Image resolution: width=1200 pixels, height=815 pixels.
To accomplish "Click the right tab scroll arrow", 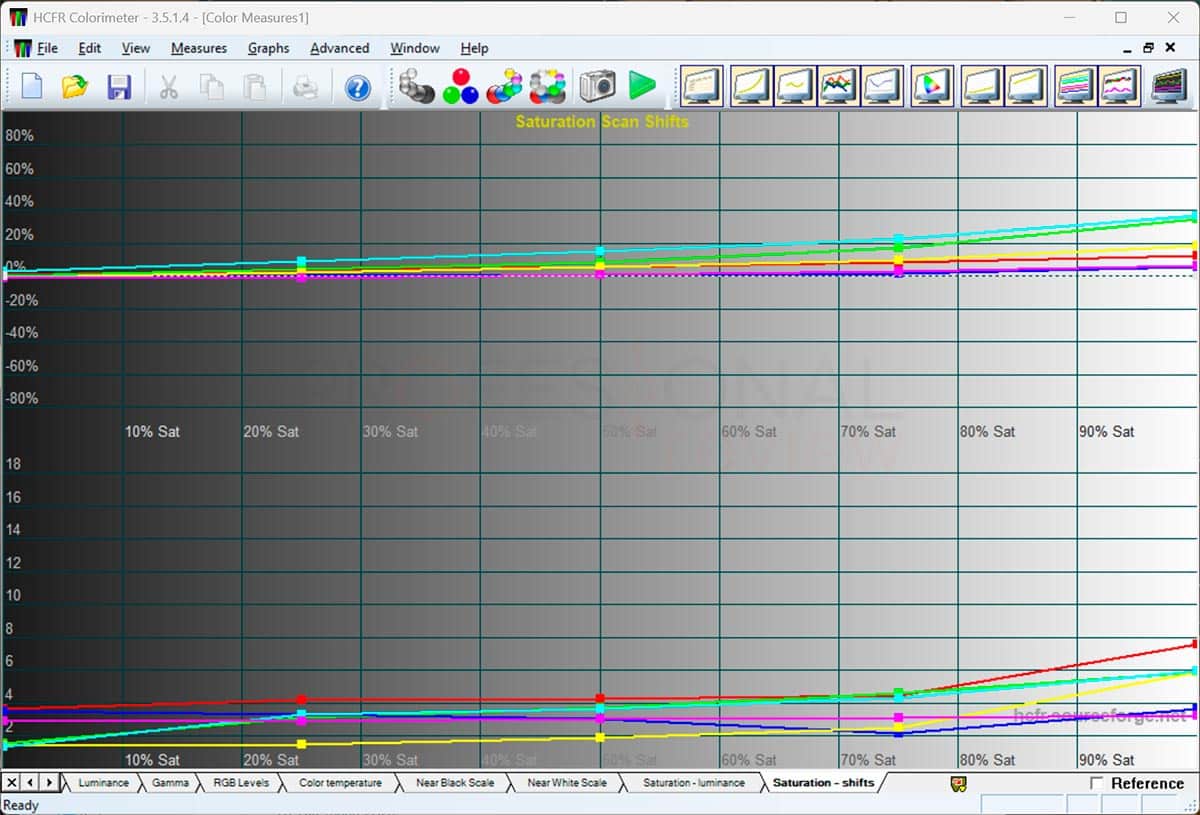I will click(49, 782).
